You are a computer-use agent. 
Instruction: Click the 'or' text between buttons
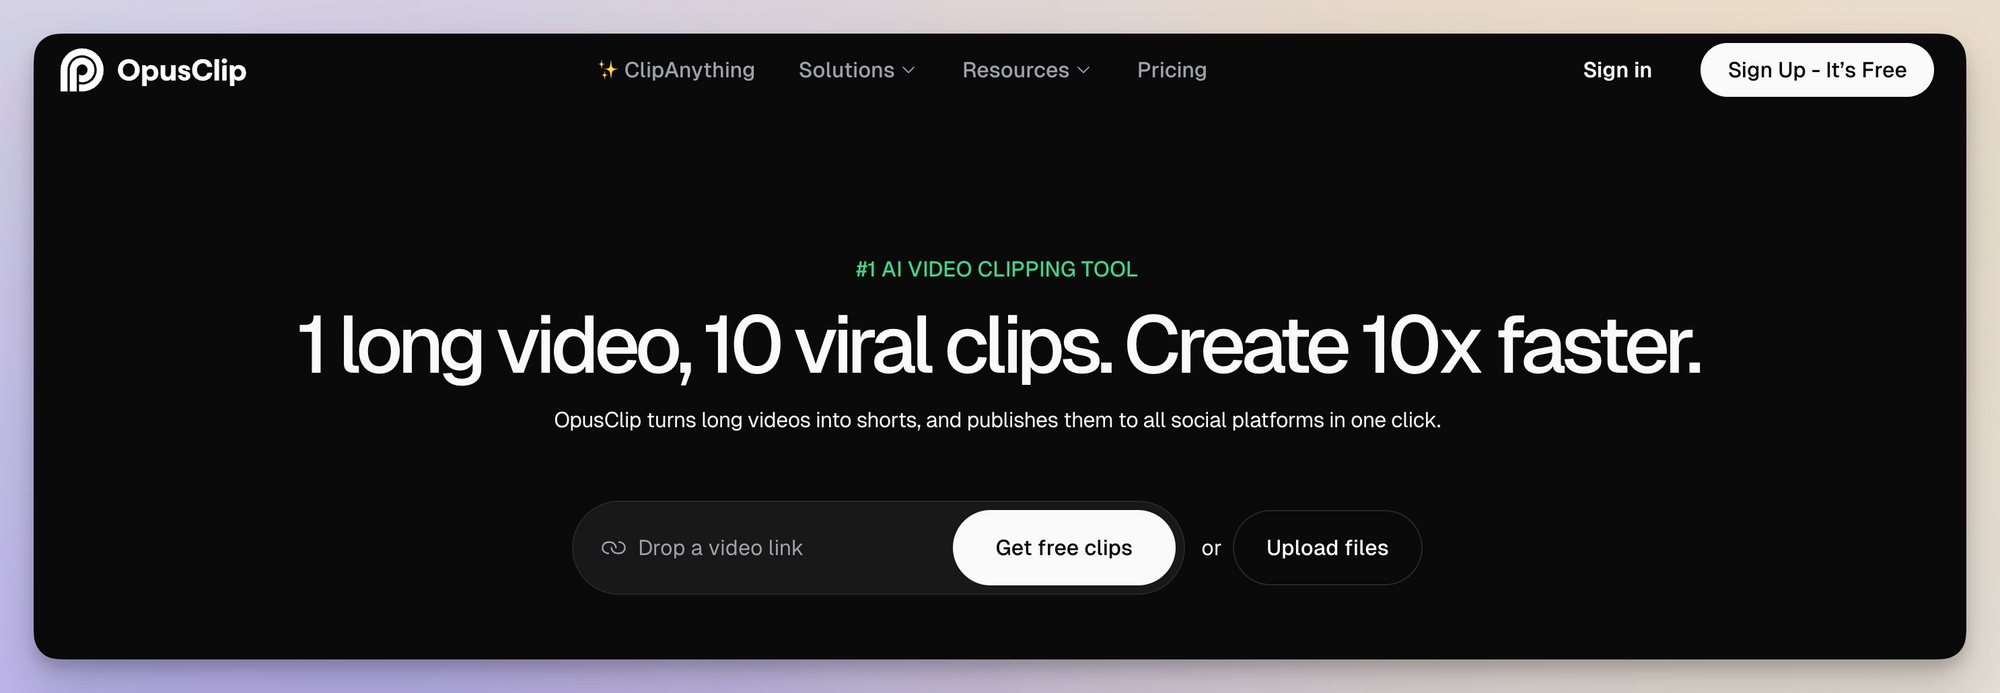[1211, 548]
